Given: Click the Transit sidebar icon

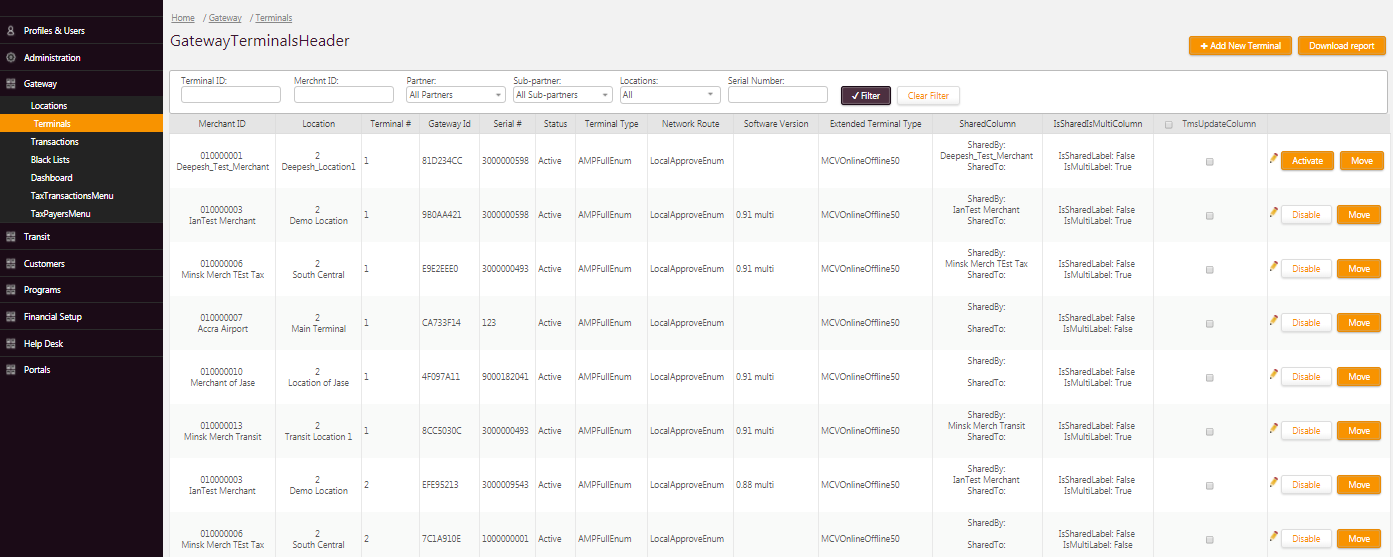Looking at the screenshot, I should (x=11, y=237).
